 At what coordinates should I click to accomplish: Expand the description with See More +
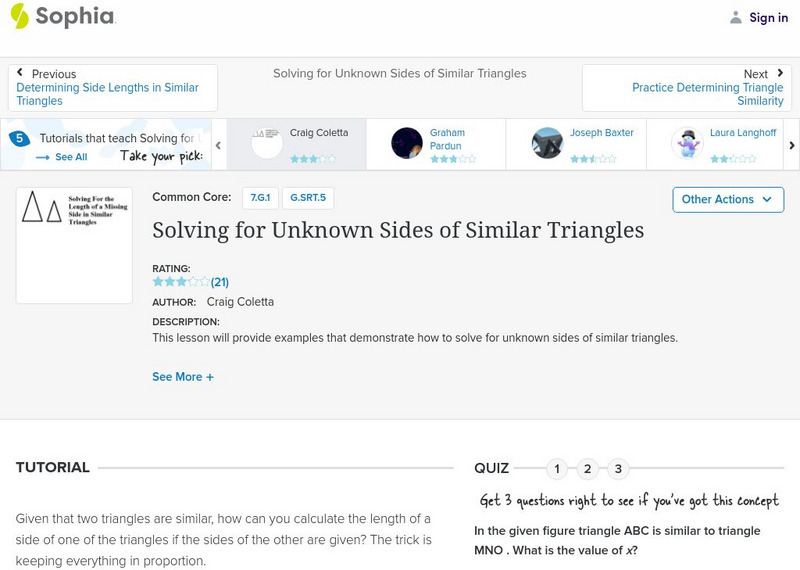183,377
